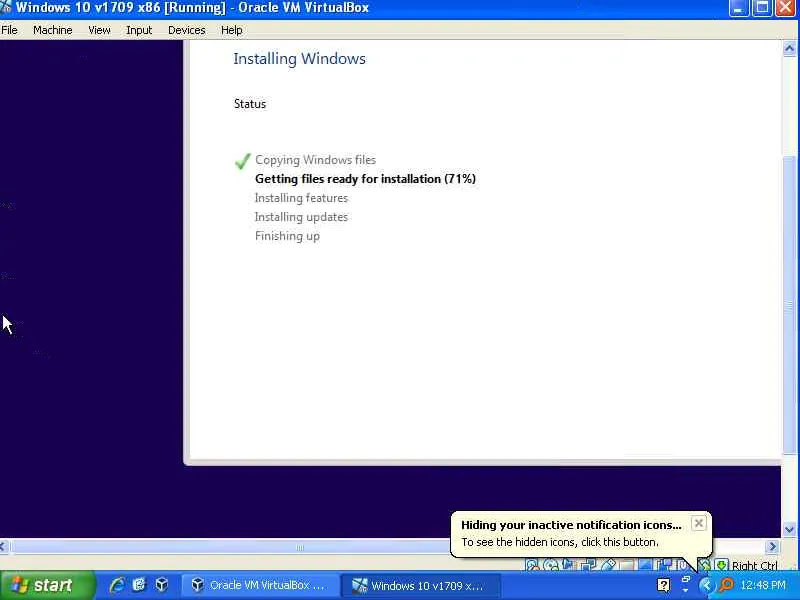
Task: Launch Internet Explorer from Quick Launch
Action: [x=117, y=585]
